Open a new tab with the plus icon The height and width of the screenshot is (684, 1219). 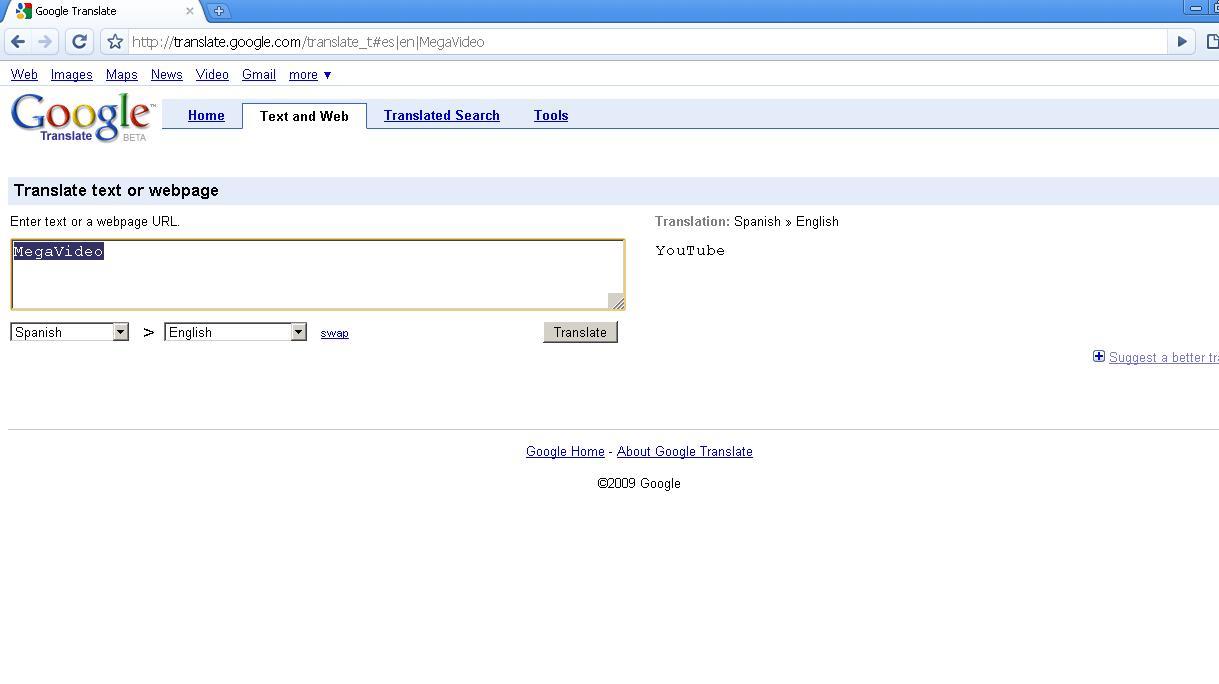pos(218,11)
